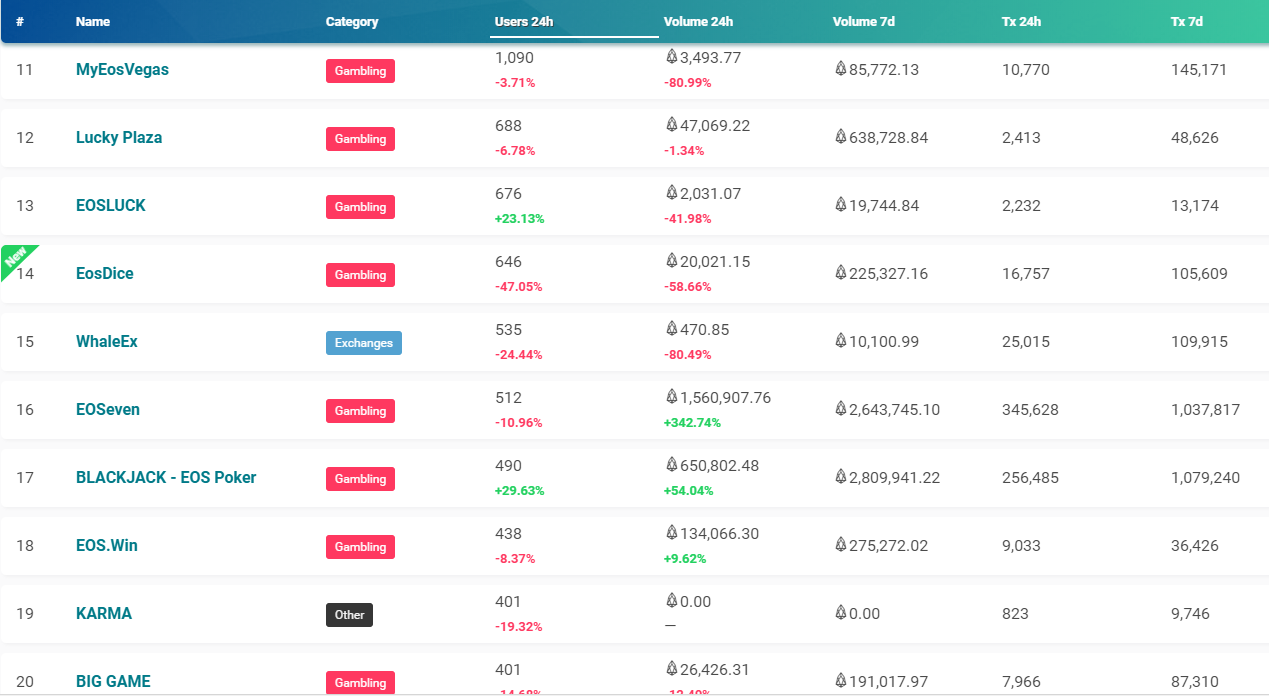Click EOS icon beside 650,802.48 volume
The height and width of the screenshot is (696, 1269).
tap(671, 465)
